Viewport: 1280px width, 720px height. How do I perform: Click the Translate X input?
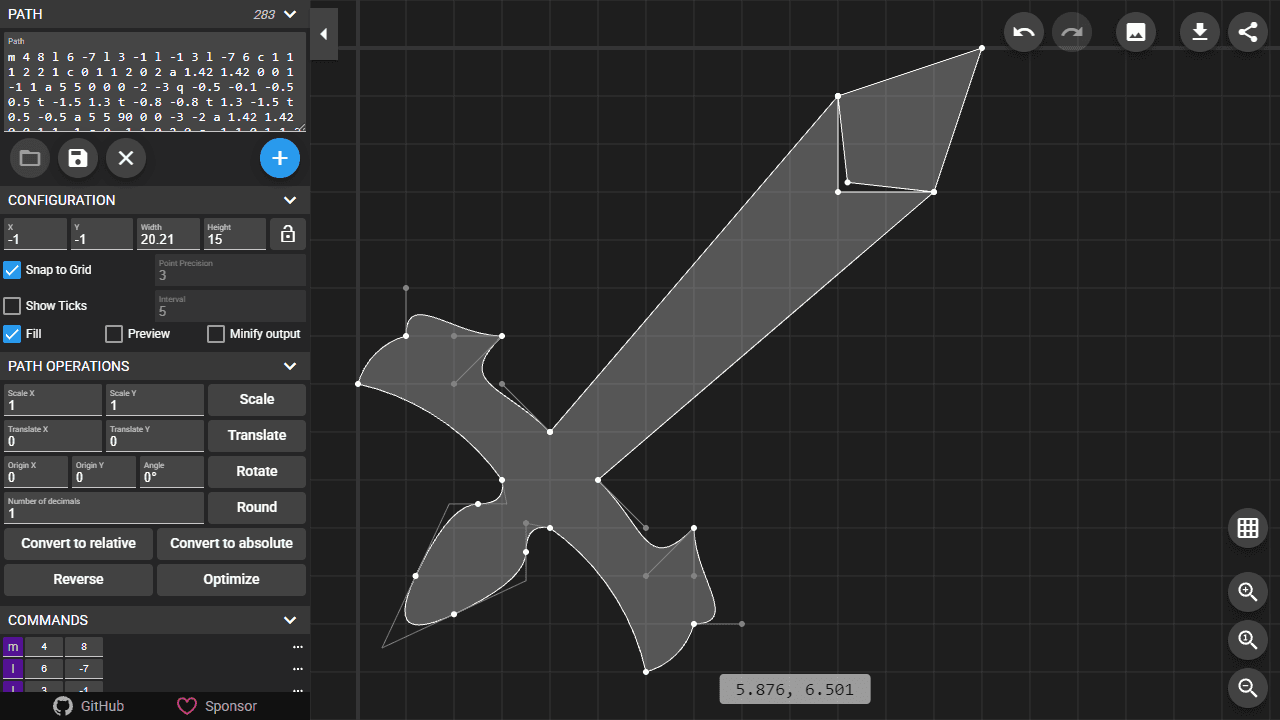53,436
